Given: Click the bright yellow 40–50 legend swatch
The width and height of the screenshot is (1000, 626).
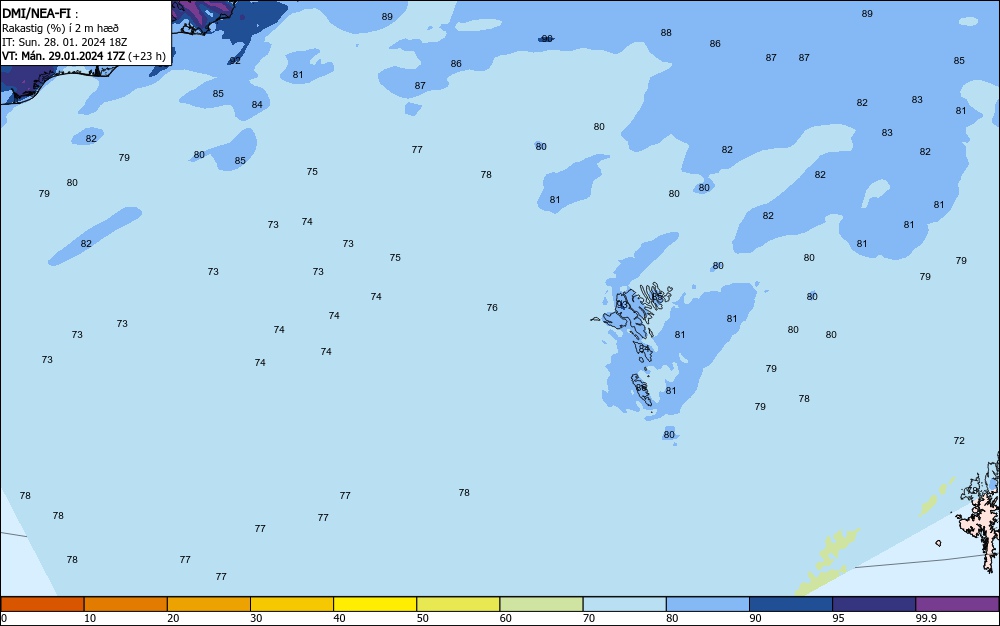Looking at the screenshot, I should click(x=375, y=604).
